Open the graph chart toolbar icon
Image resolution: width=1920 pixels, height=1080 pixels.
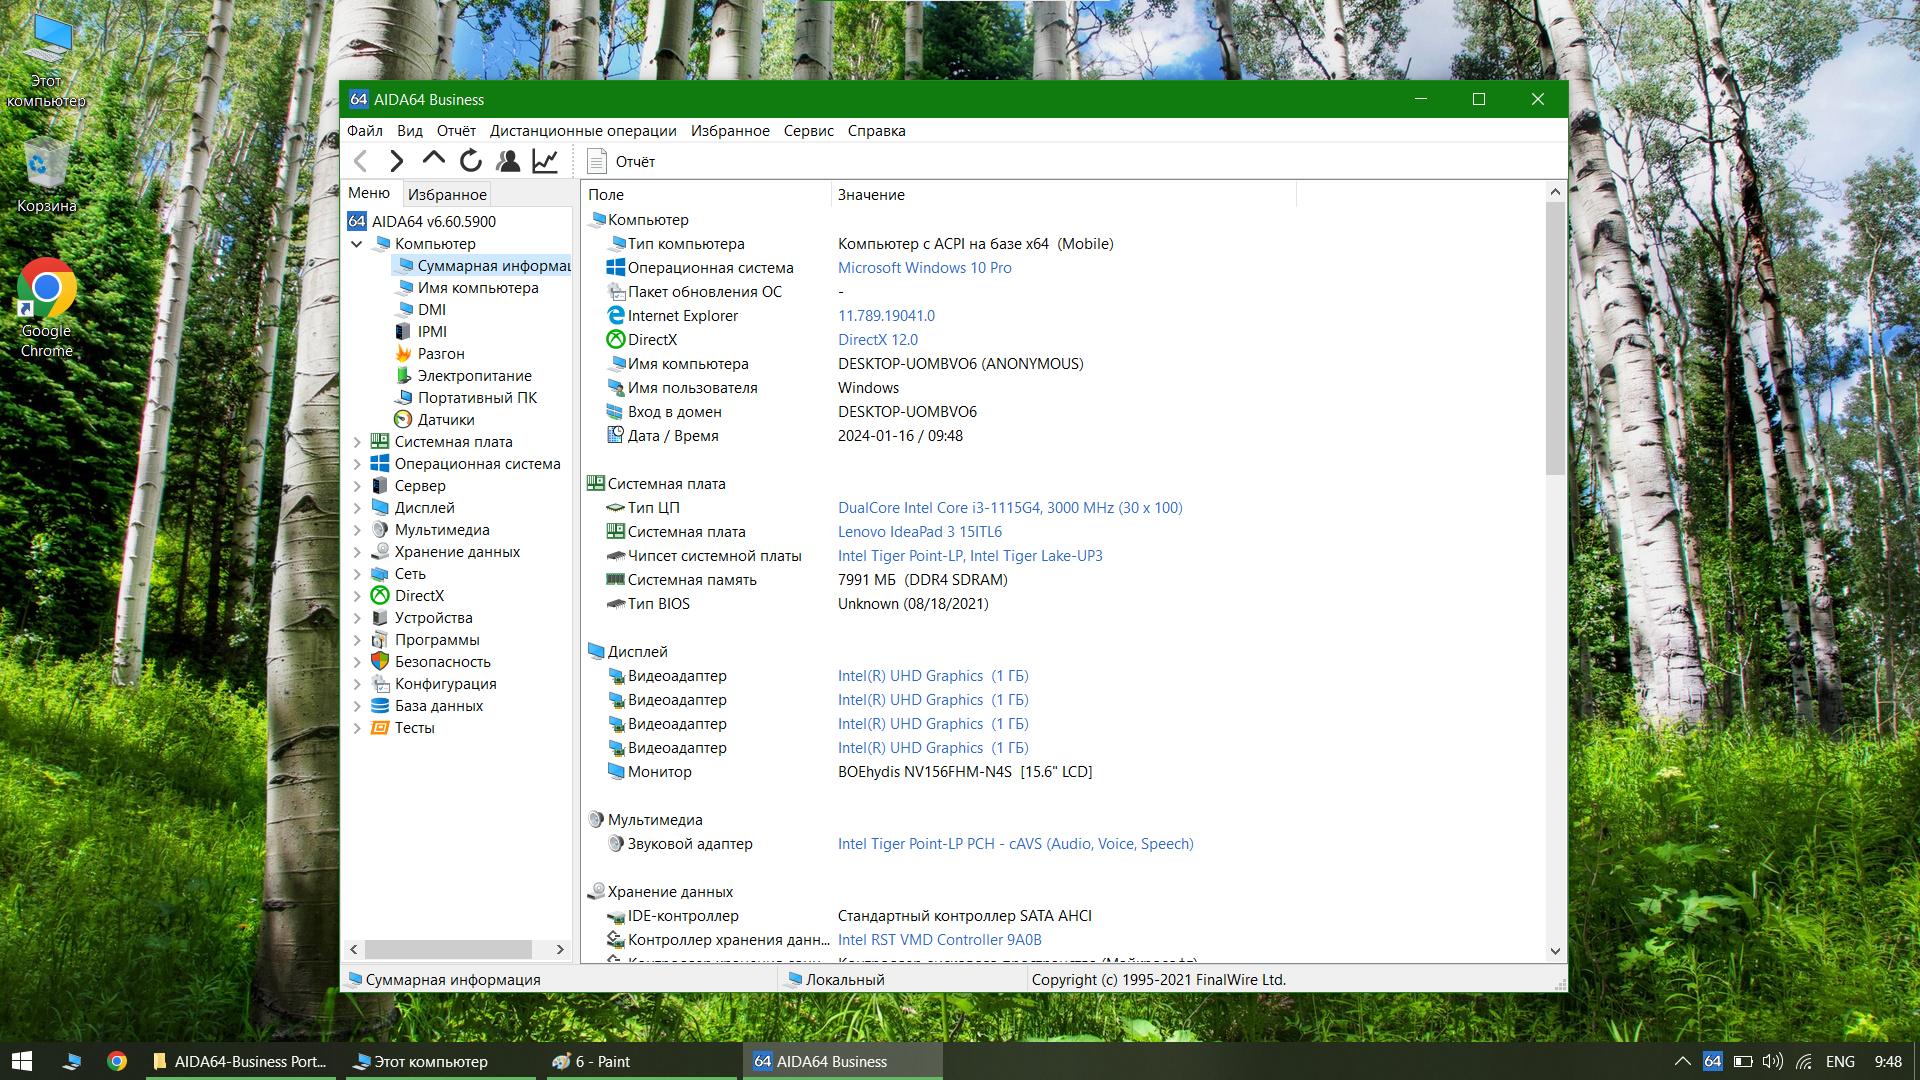[545, 161]
